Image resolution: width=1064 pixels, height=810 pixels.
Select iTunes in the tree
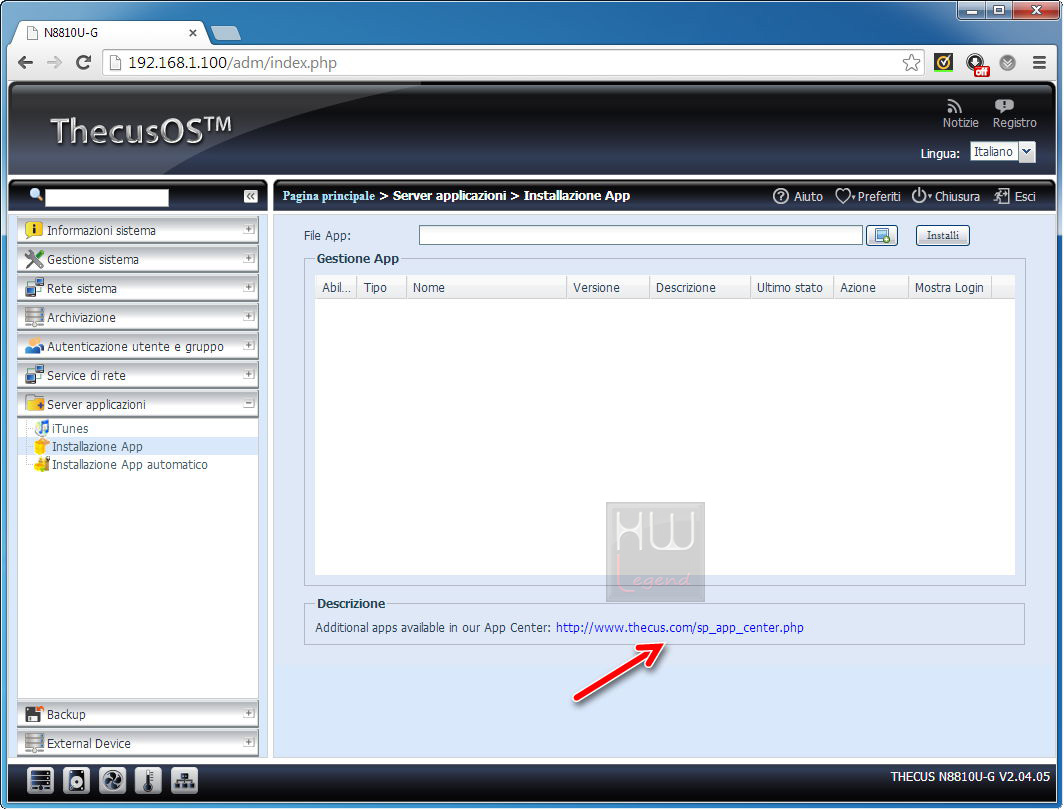click(x=69, y=429)
